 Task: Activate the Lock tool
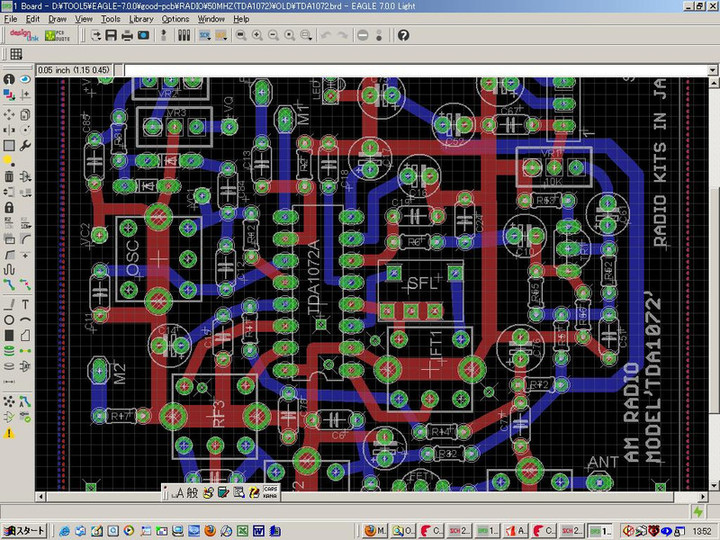[x=9, y=208]
